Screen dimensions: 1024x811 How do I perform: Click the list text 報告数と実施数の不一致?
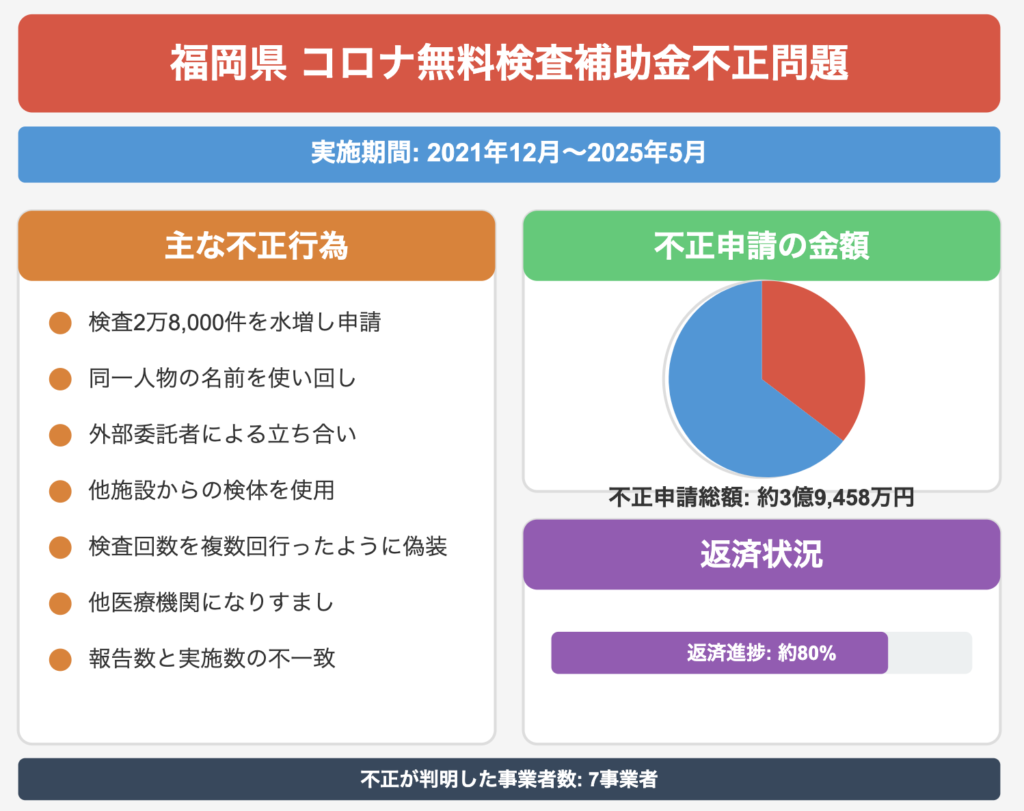(212, 659)
